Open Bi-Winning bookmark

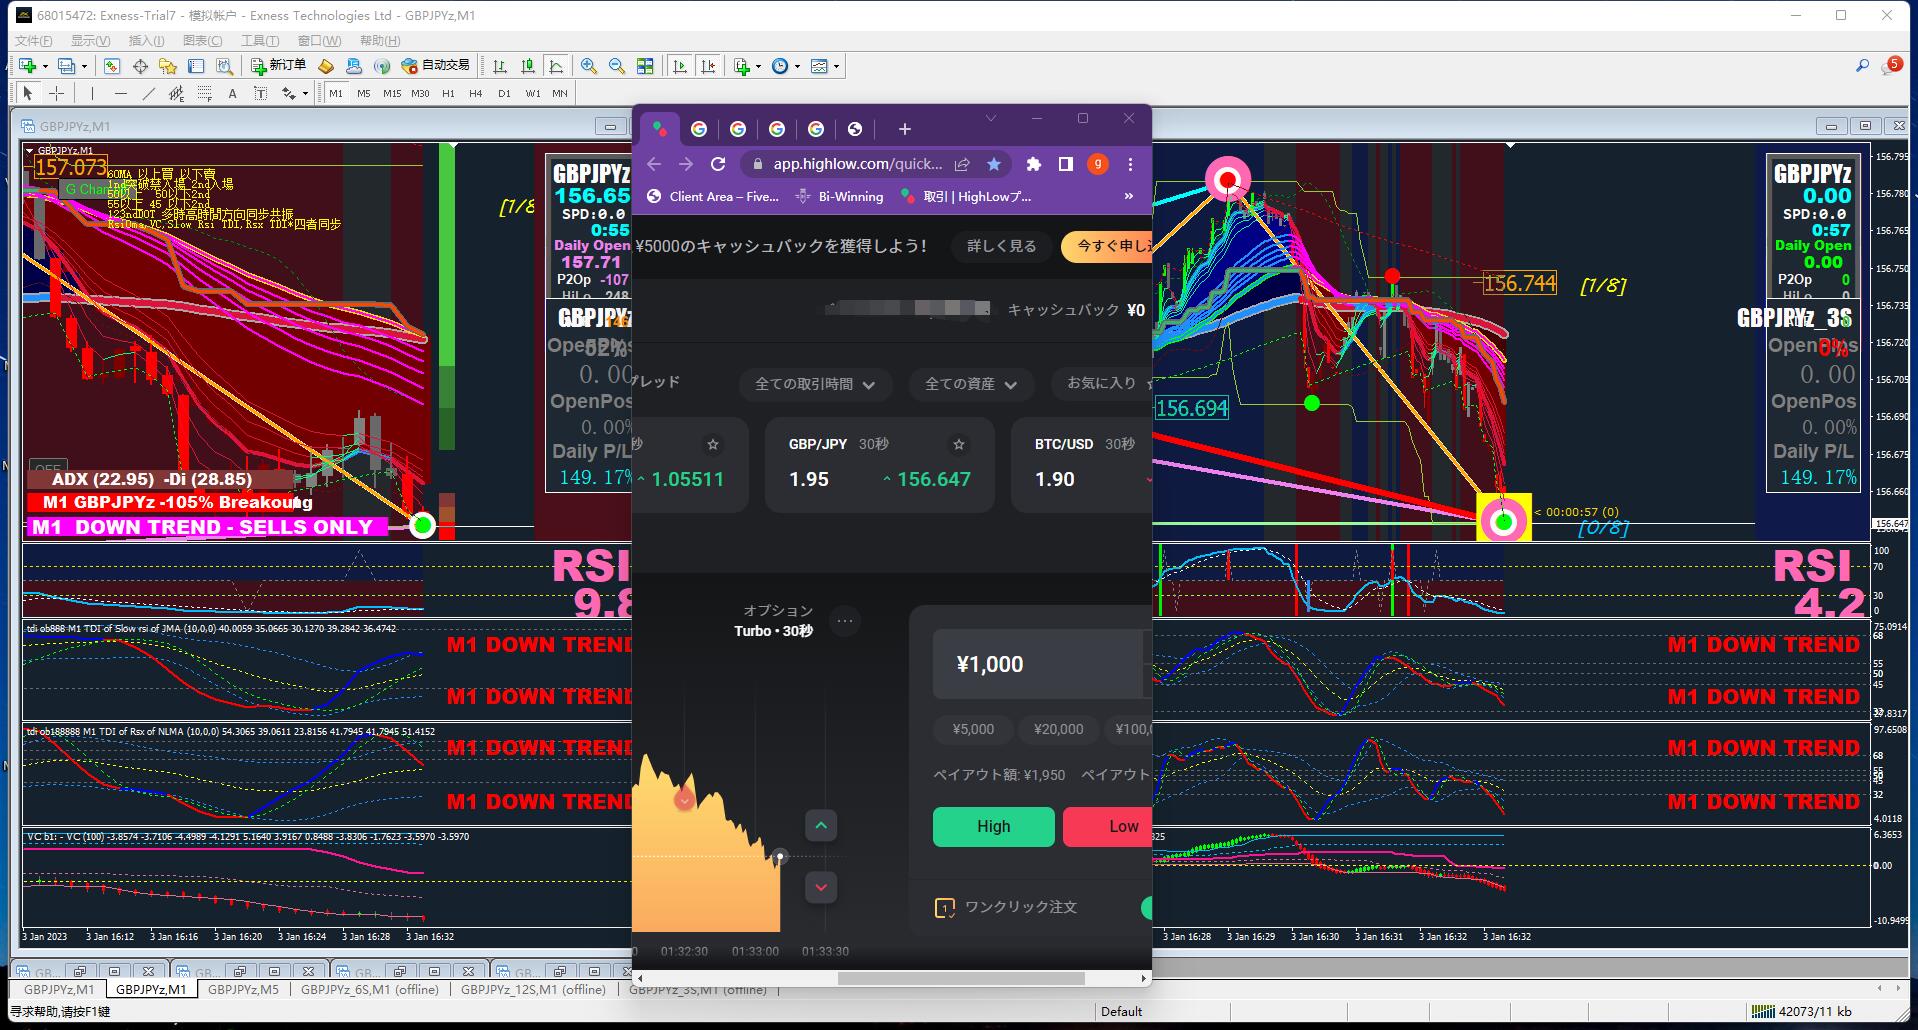pyautogui.click(x=840, y=197)
